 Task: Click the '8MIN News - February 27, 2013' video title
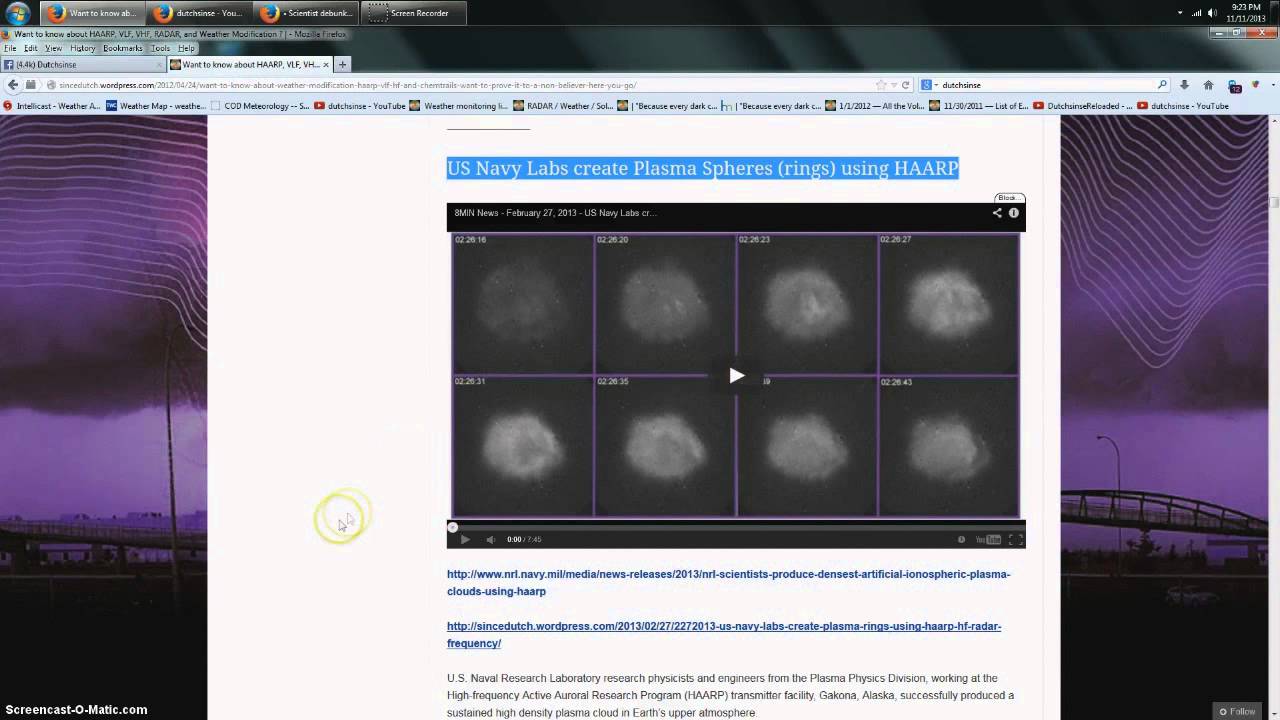[555, 212]
